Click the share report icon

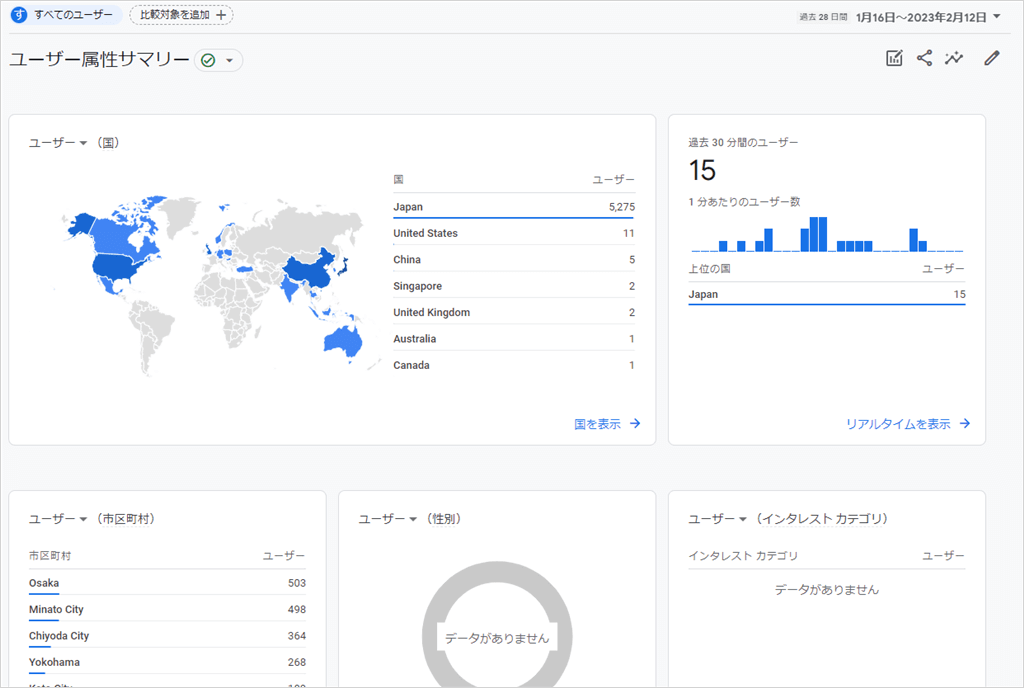pos(924,58)
